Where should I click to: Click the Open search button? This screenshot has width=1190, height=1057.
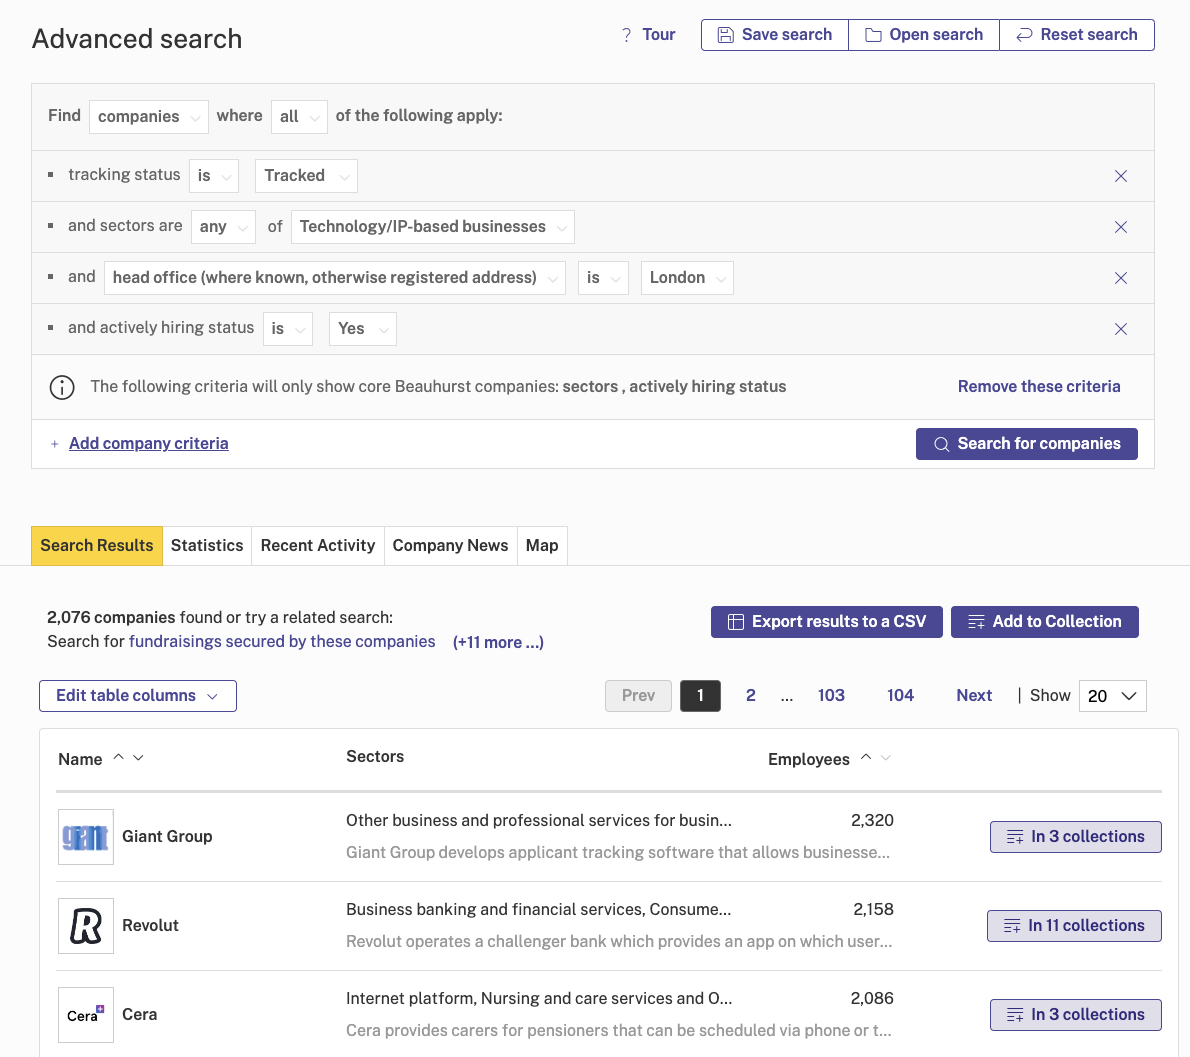click(924, 35)
